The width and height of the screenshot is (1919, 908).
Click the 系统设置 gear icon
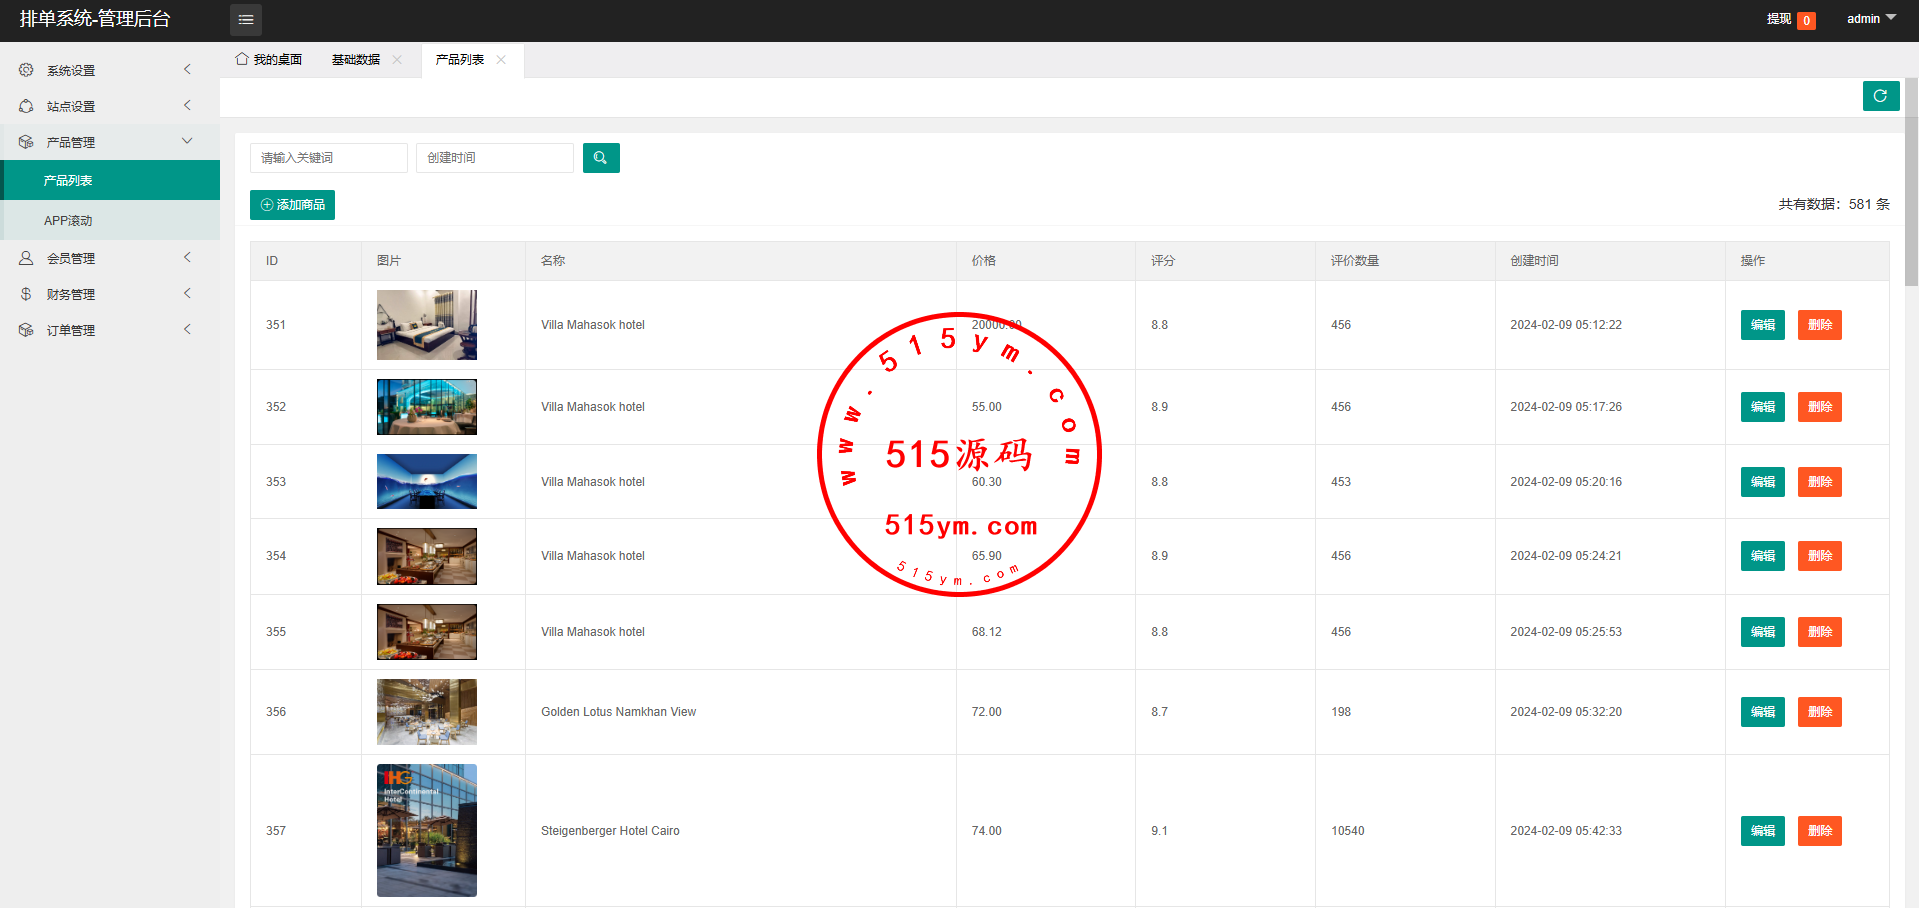pyautogui.click(x=26, y=70)
